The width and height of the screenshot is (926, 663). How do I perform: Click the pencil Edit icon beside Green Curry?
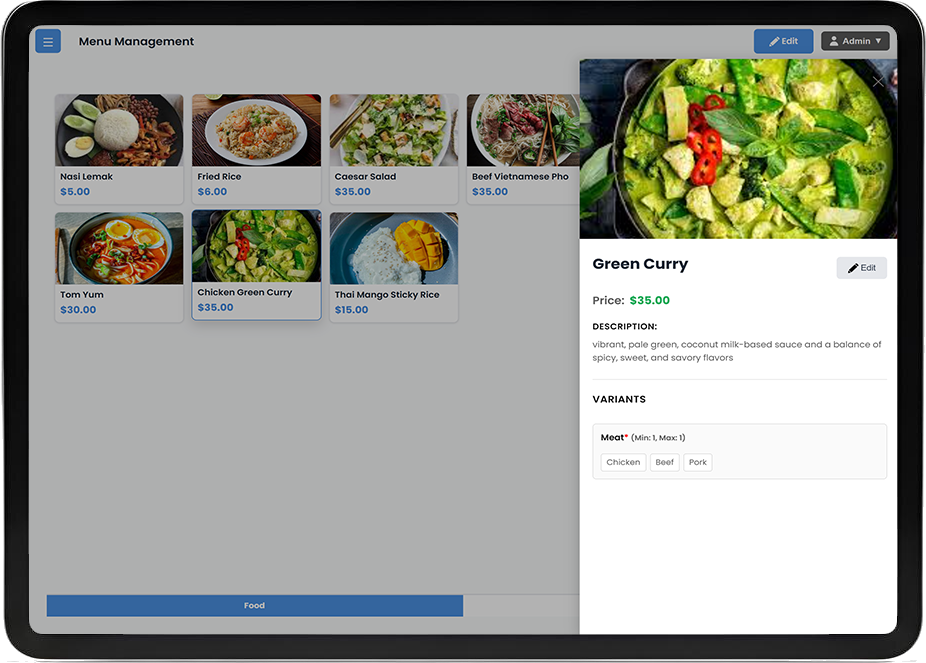tap(854, 267)
